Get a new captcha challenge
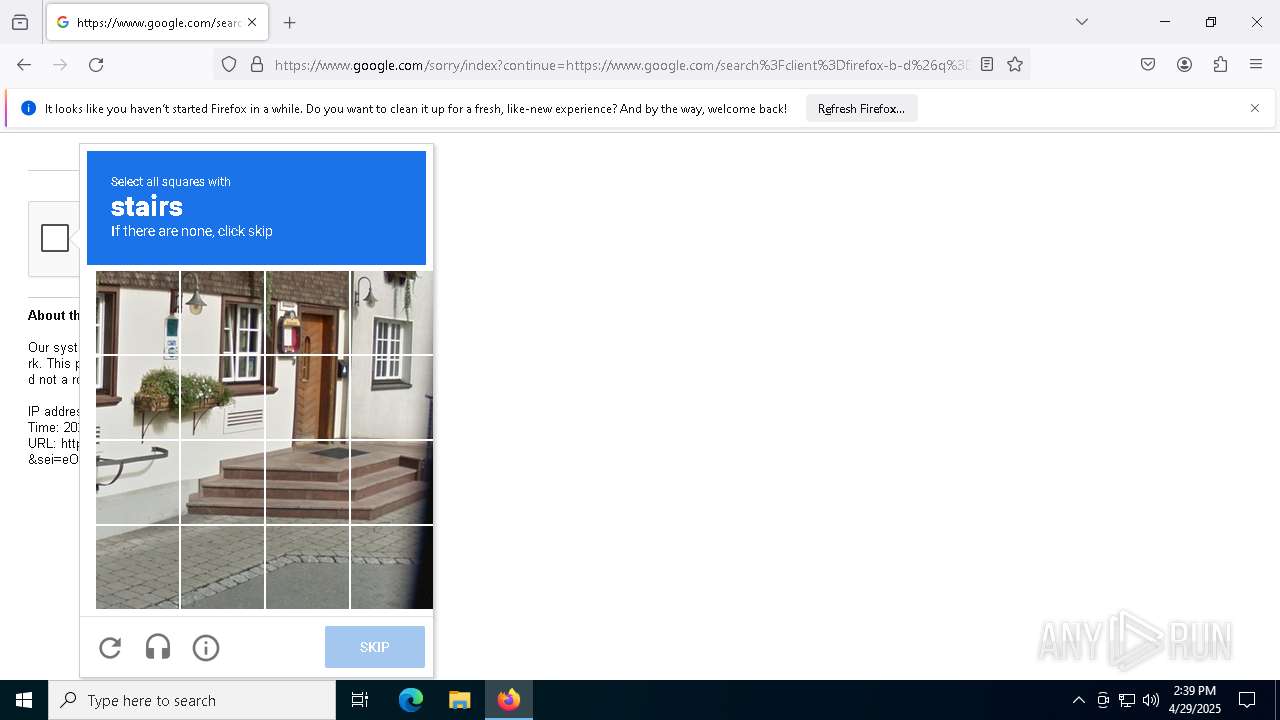This screenshot has width=1280, height=720. [x=110, y=648]
